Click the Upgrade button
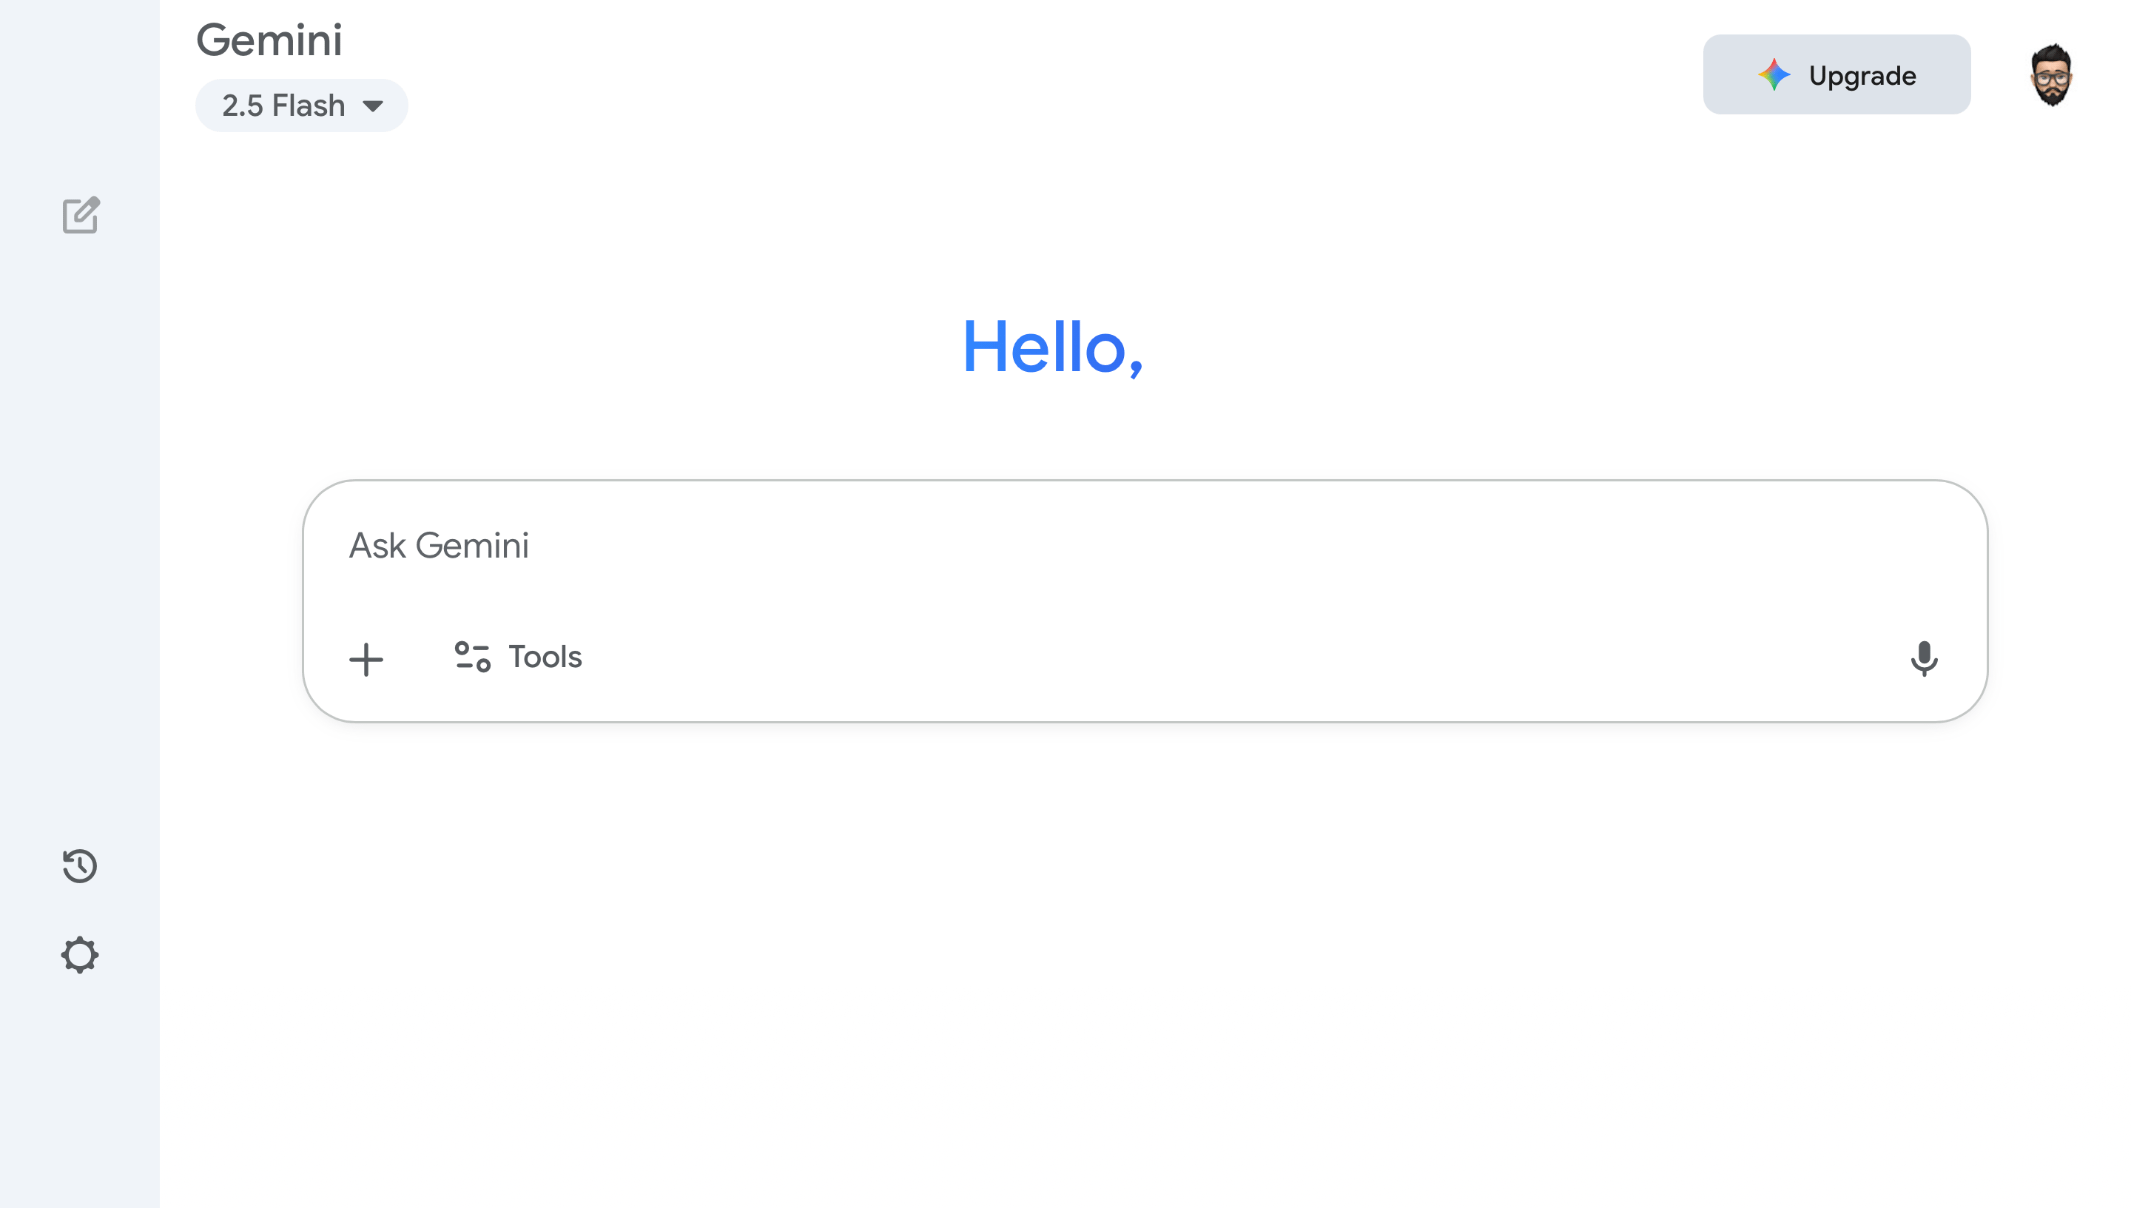 (1836, 75)
